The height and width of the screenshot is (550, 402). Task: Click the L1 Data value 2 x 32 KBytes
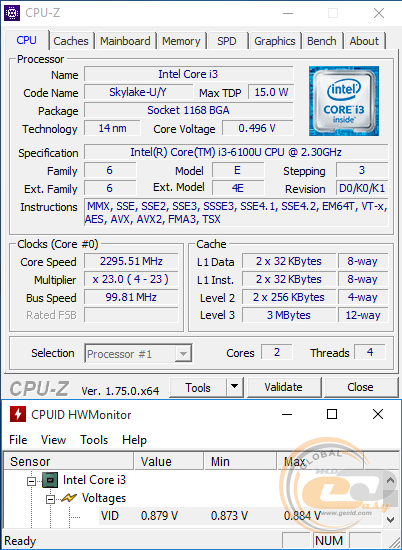pos(289,261)
